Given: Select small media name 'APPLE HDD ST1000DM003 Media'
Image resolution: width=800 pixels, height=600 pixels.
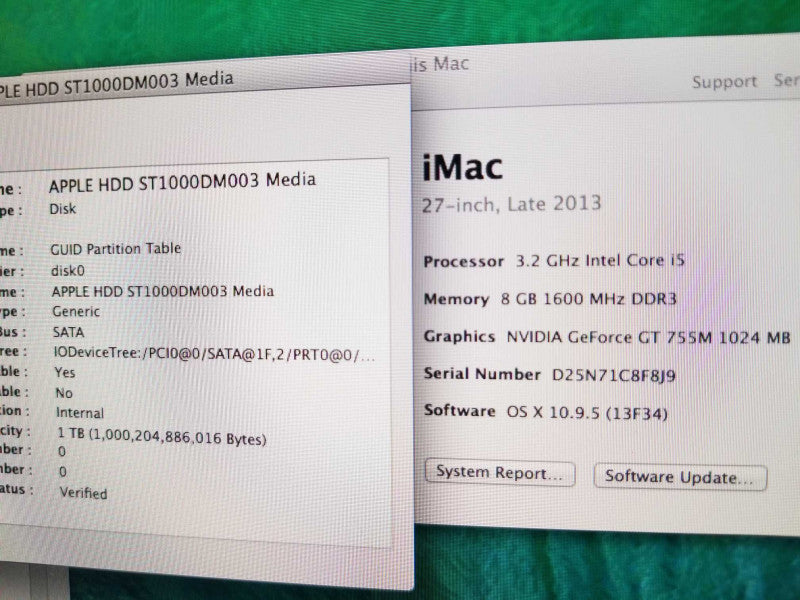Looking at the screenshot, I should (x=163, y=291).
